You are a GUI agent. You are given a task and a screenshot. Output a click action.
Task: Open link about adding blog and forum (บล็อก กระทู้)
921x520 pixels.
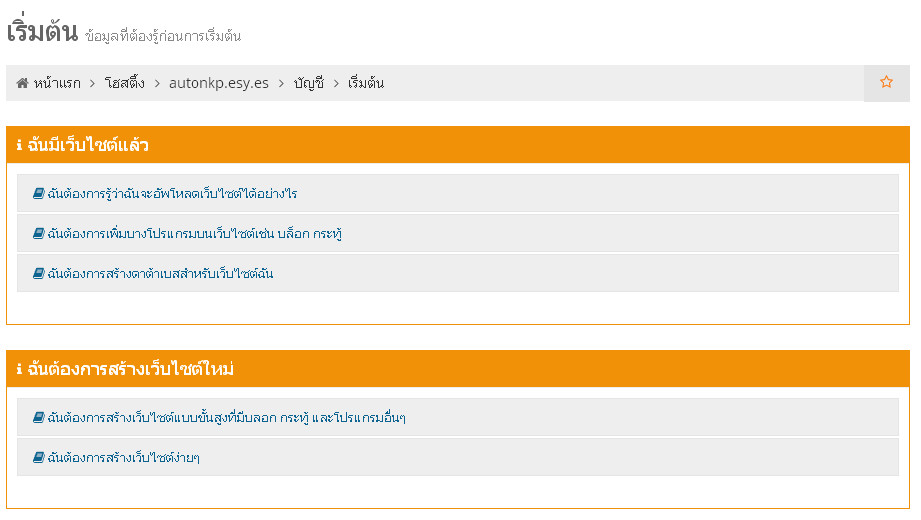pyautogui.click(x=195, y=233)
